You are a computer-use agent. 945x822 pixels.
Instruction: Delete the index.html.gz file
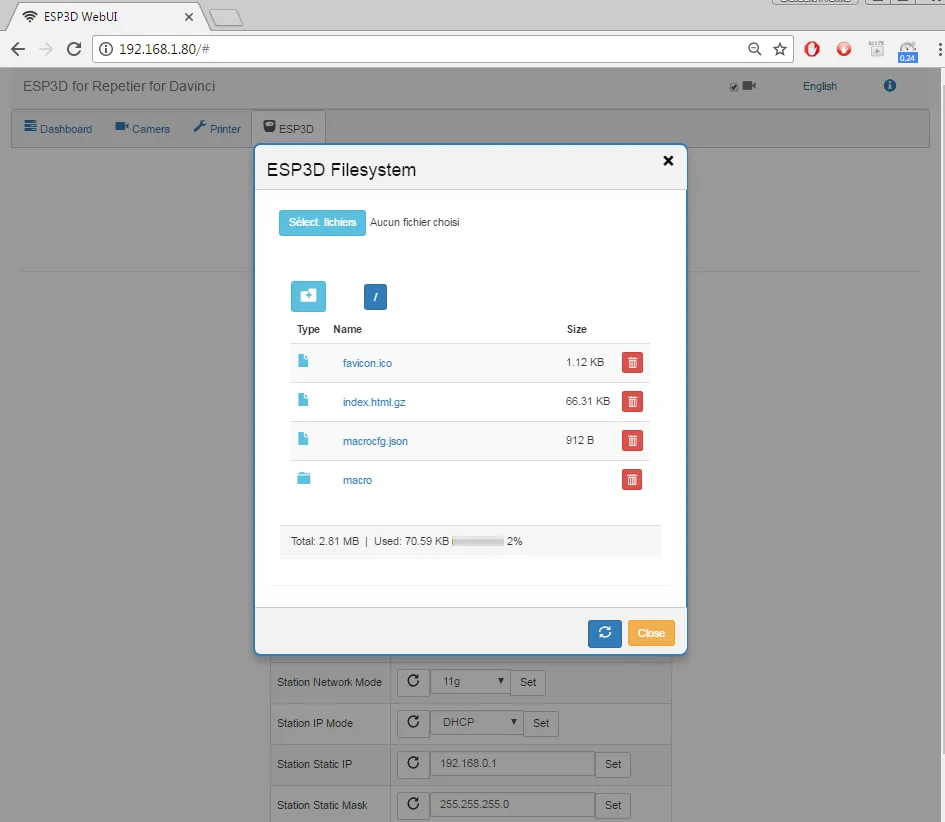[632, 402]
